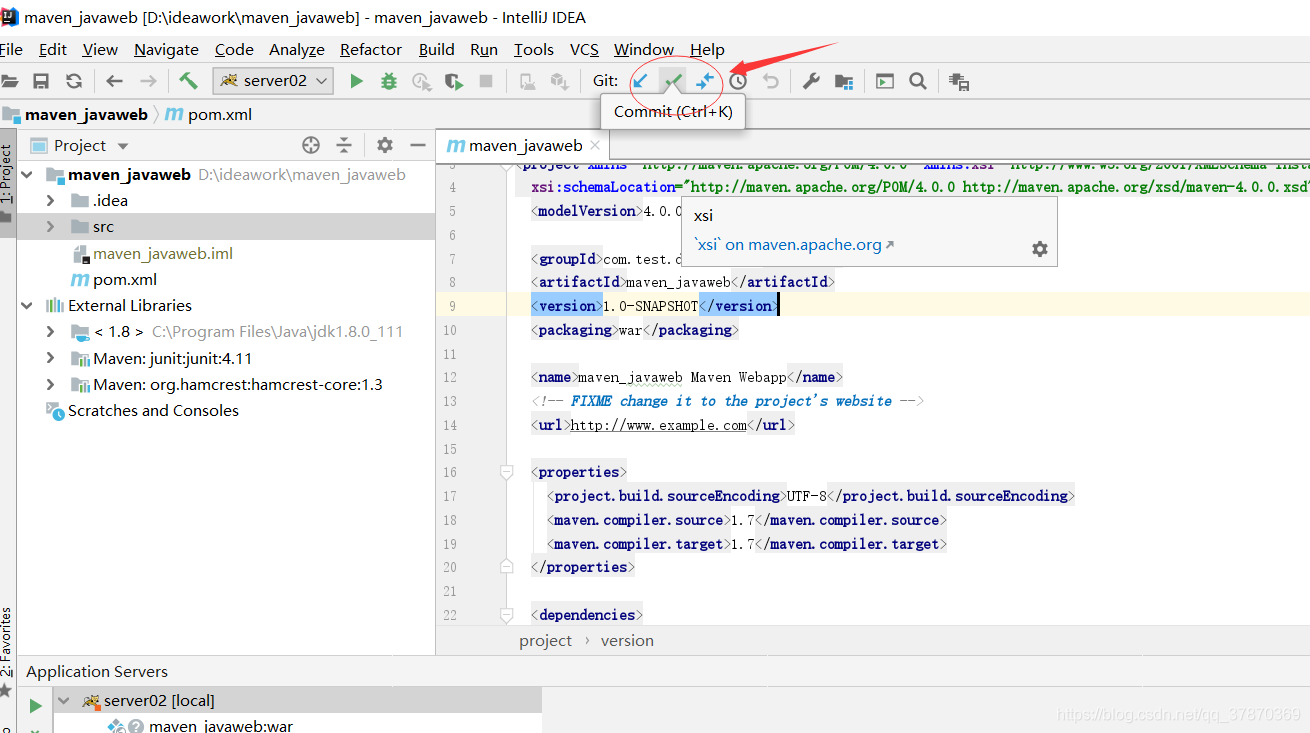The width and height of the screenshot is (1310, 733).
Task: Open Project Structure toolbar icon
Action: (844, 81)
